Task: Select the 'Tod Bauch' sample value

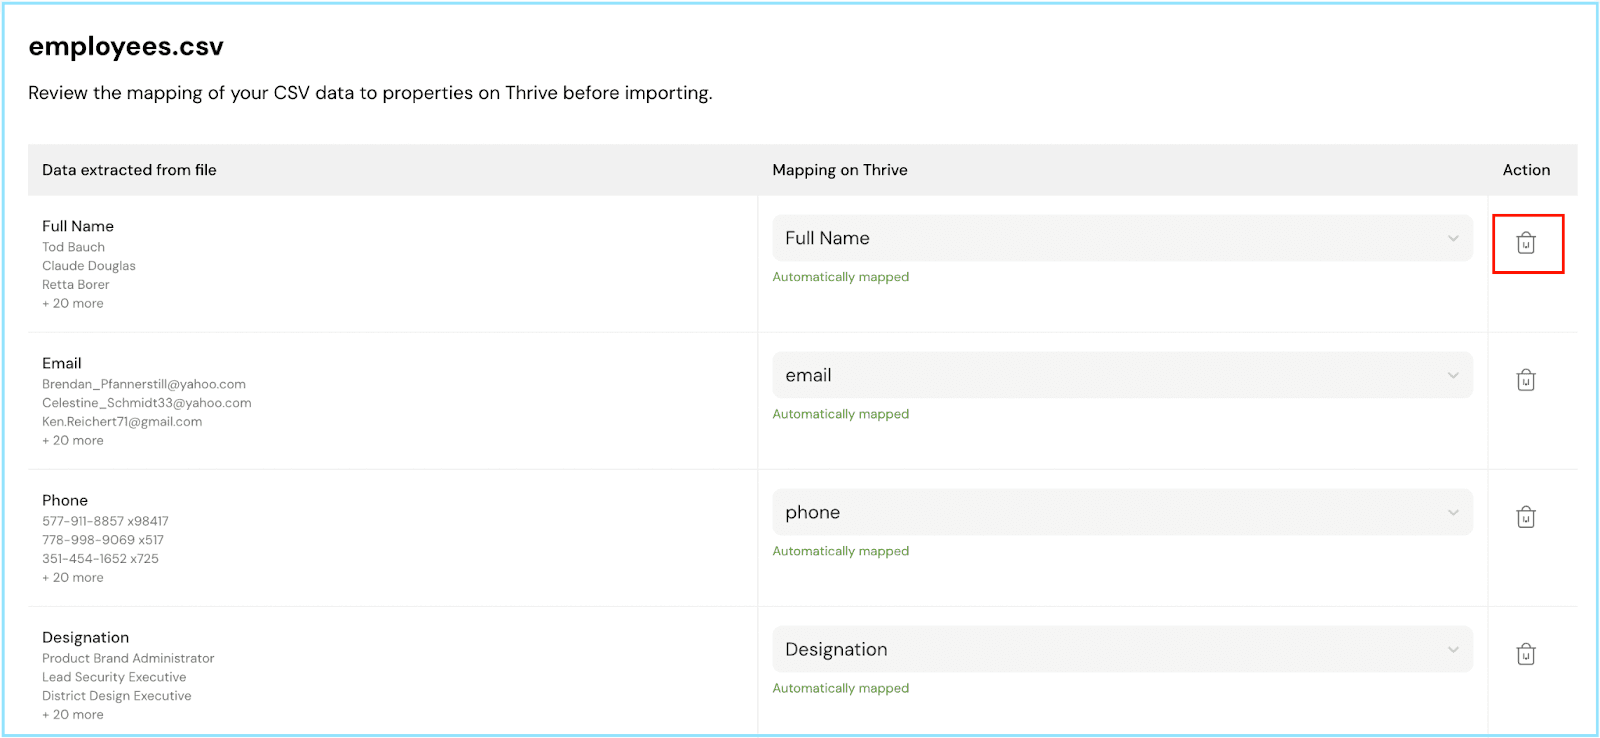Action: point(73,247)
